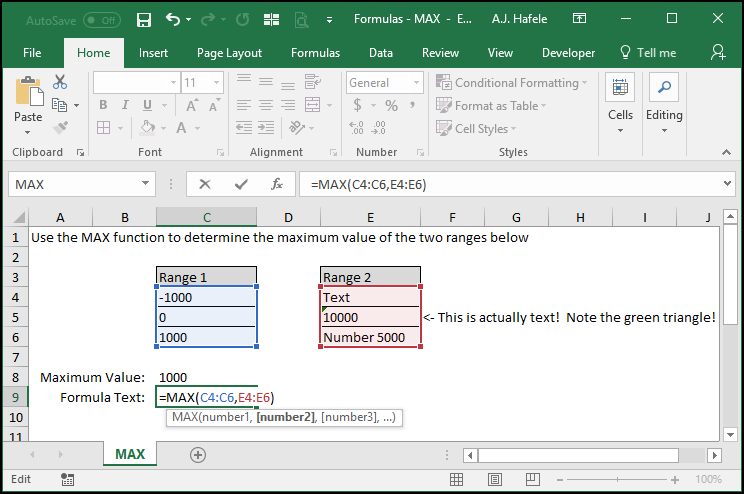
Task: Open the Cells group dropdown
Action: 620,105
